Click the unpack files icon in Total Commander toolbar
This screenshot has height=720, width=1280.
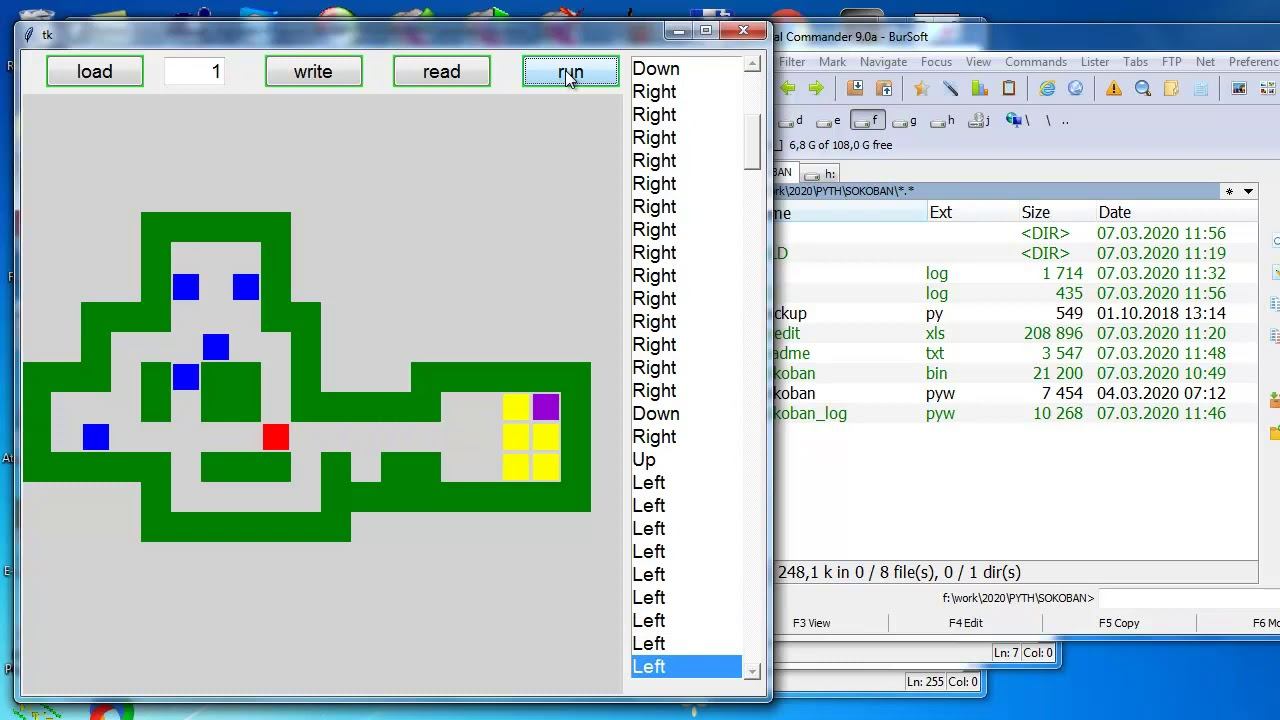pyautogui.click(x=884, y=88)
